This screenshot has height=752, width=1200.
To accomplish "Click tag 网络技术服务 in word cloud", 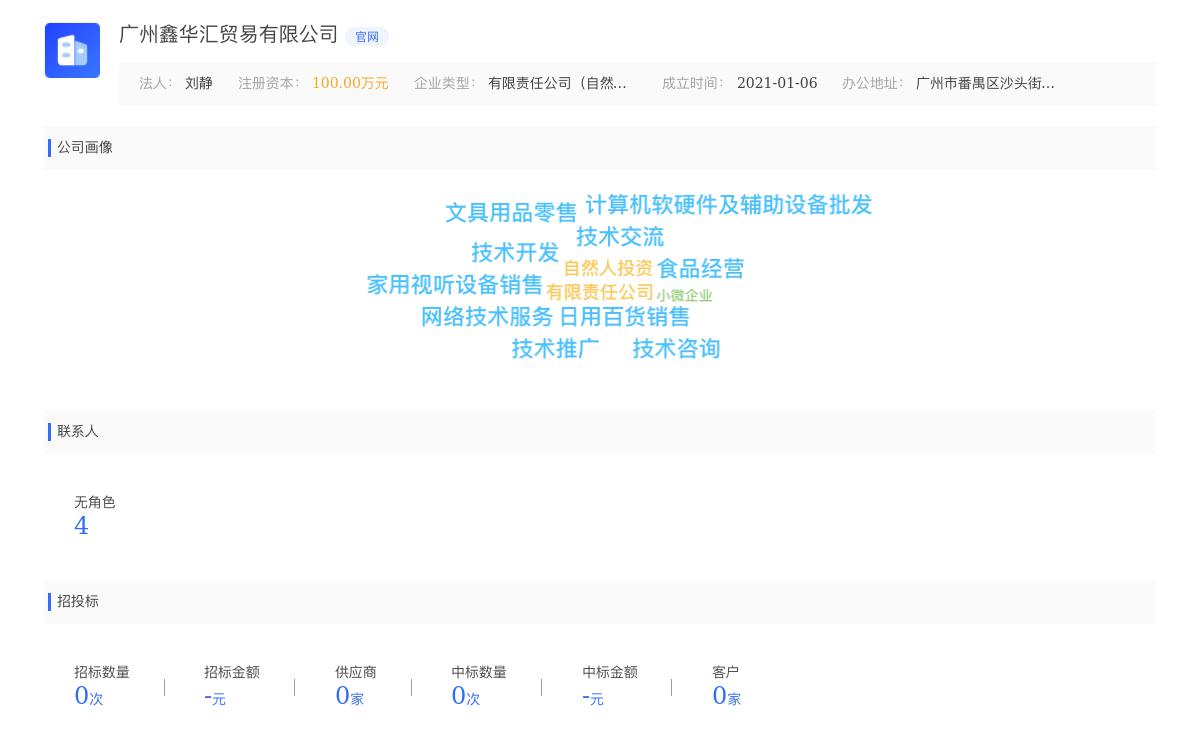I will tap(487, 317).
